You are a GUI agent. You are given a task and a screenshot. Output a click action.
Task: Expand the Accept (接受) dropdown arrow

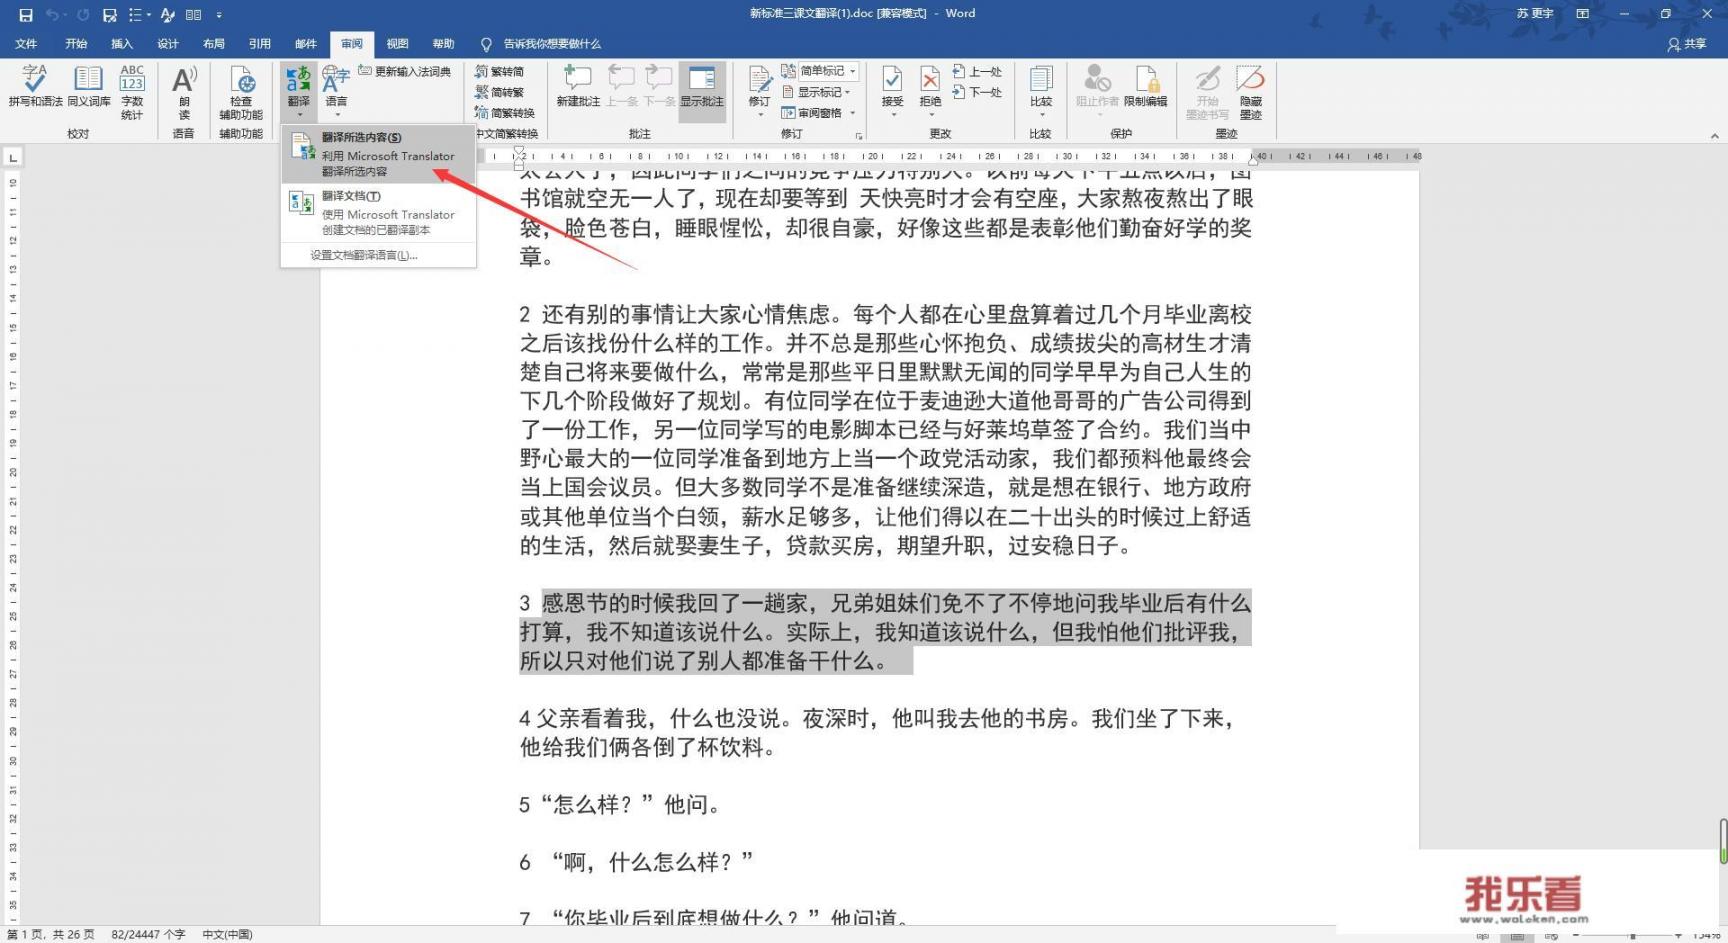coord(892,115)
